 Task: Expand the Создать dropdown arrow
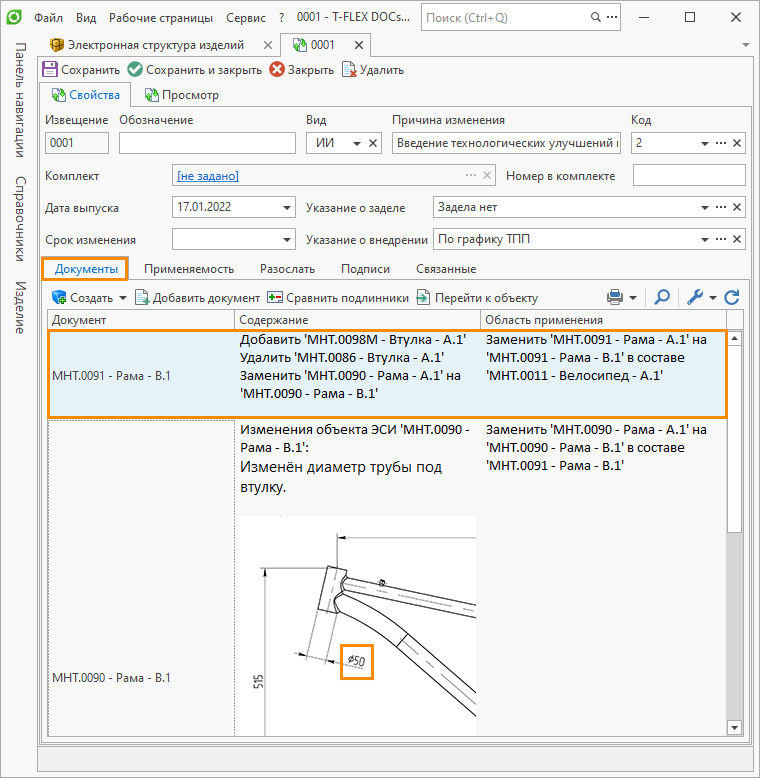(123, 298)
